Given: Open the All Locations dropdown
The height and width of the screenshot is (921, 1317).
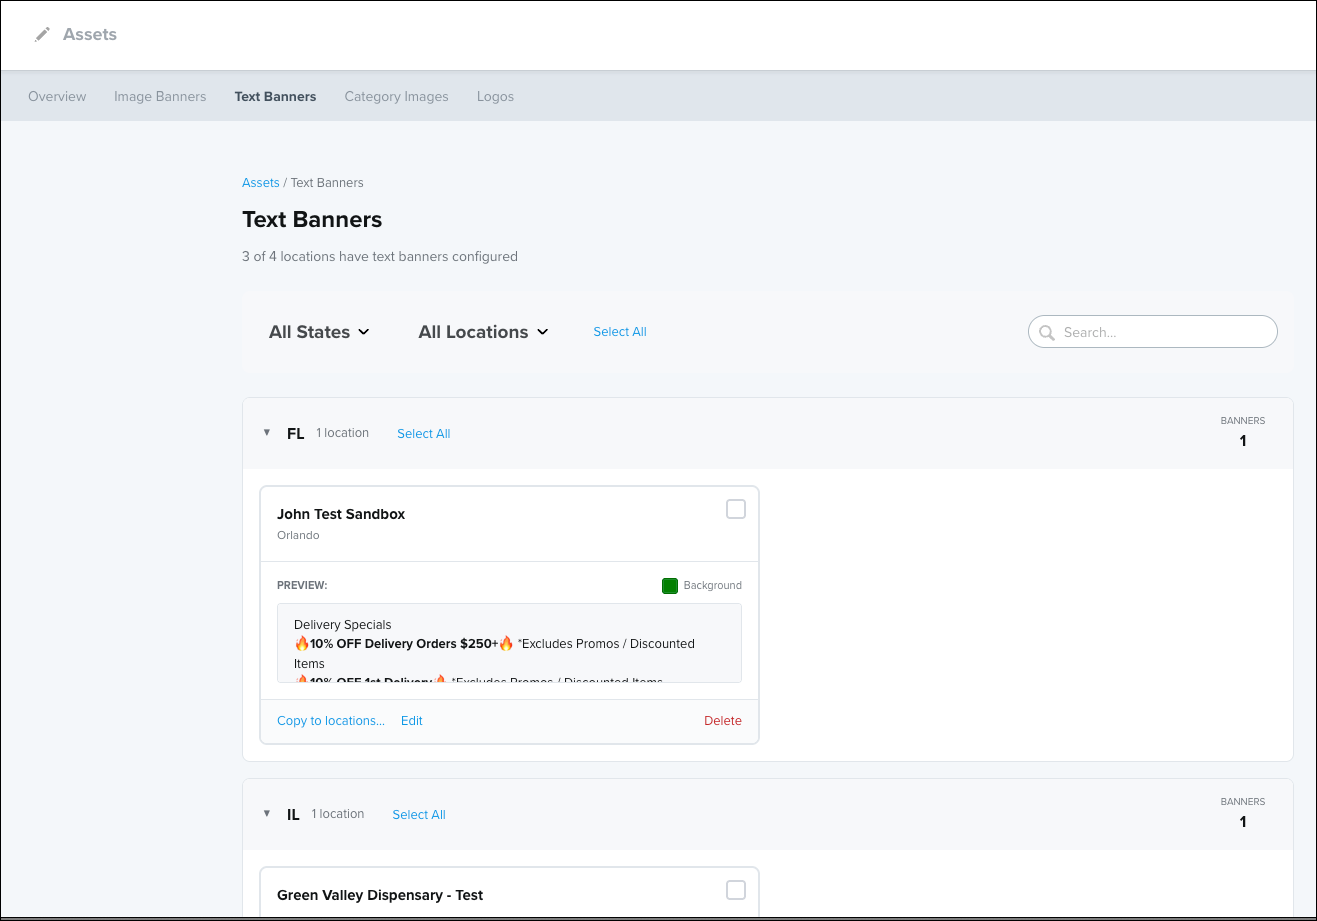Looking at the screenshot, I should [x=483, y=332].
